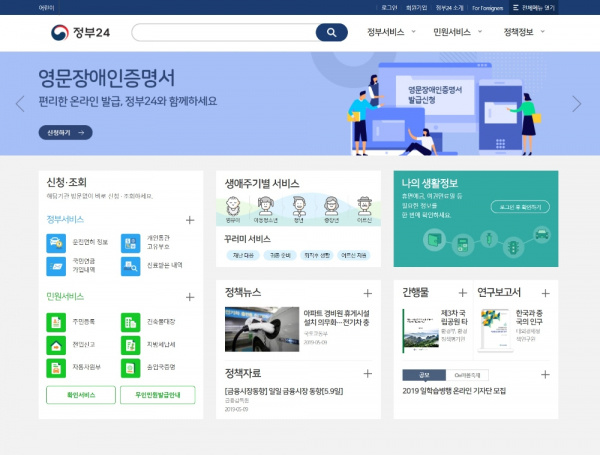Expand 정책자료 with the plus icon
This screenshot has width=600, height=455.
[x=367, y=373]
